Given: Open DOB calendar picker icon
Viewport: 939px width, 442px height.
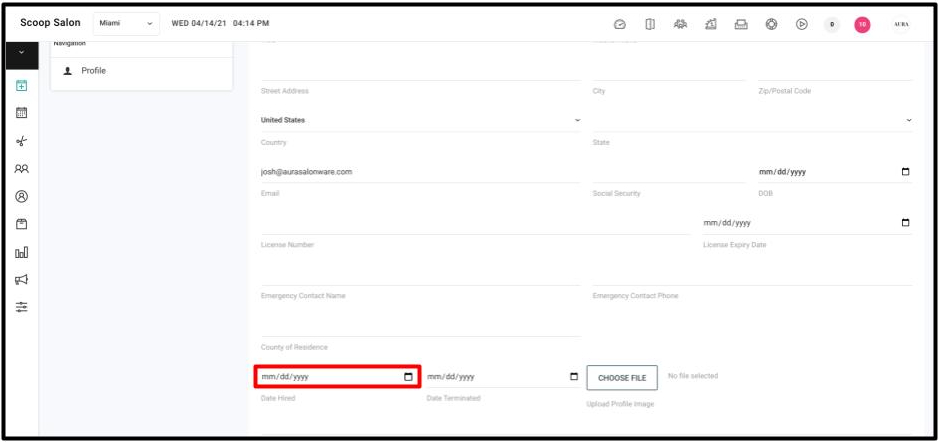Looking at the screenshot, I should tap(905, 171).
